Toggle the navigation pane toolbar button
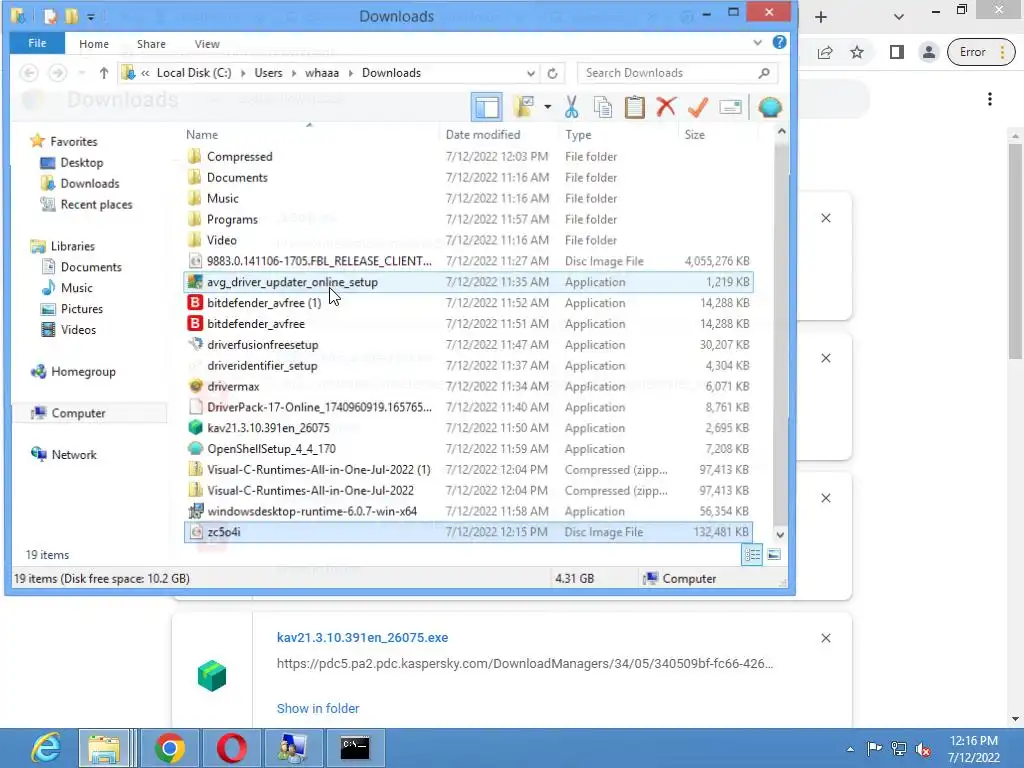Viewport: 1024px width, 768px height. pyautogui.click(x=487, y=107)
